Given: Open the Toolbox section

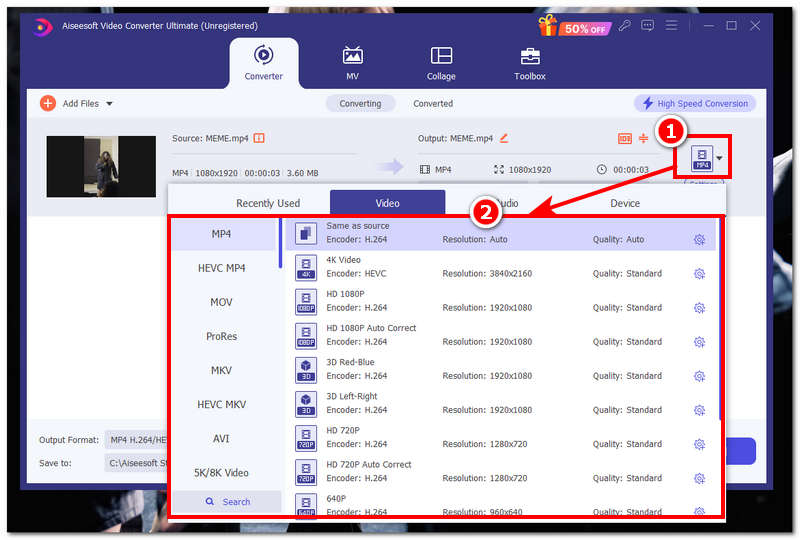Looking at the screenshot, I should click(x=530, y=64).
